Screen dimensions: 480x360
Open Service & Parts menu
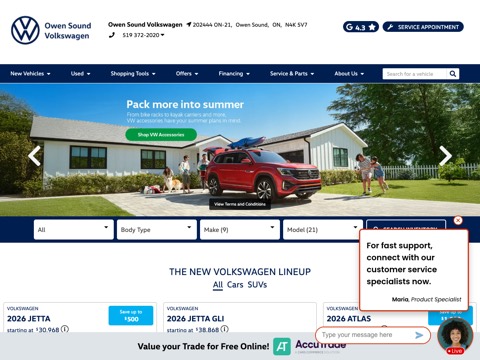pos(292,74)
